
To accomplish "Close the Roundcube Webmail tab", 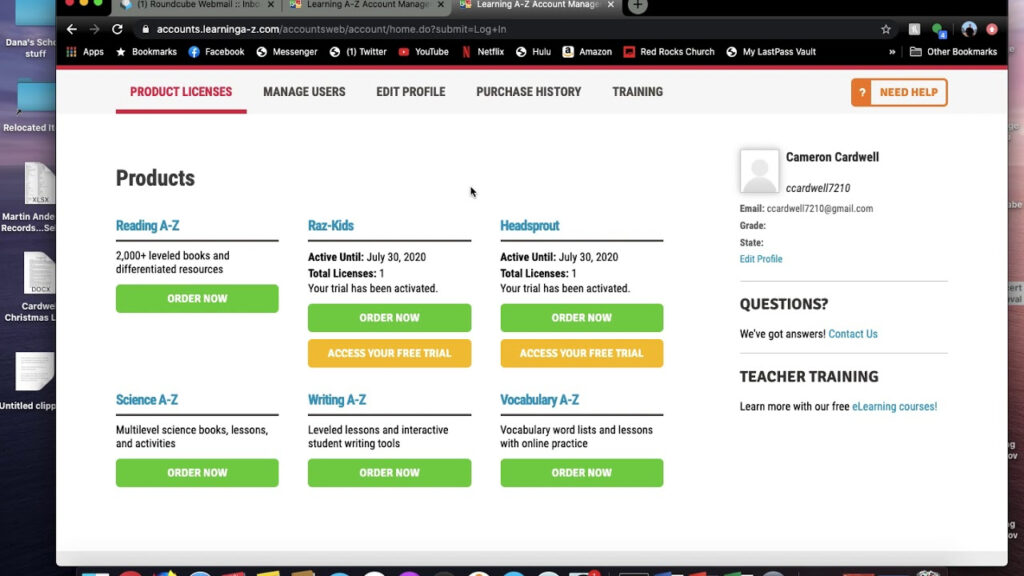I will [271, 5].
